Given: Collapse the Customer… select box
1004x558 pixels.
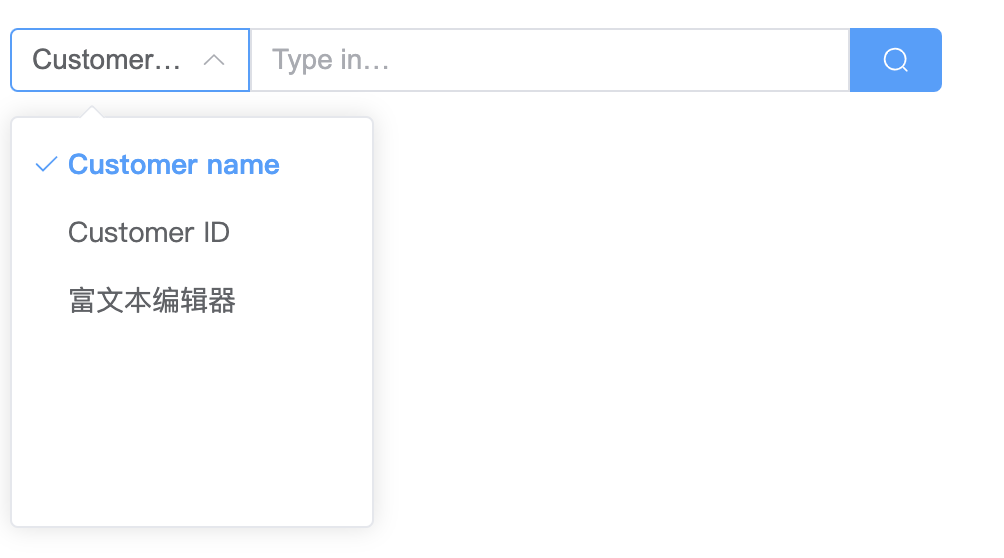Looking at the screenshot, I should pyautogui.click(x=130, y=60).
